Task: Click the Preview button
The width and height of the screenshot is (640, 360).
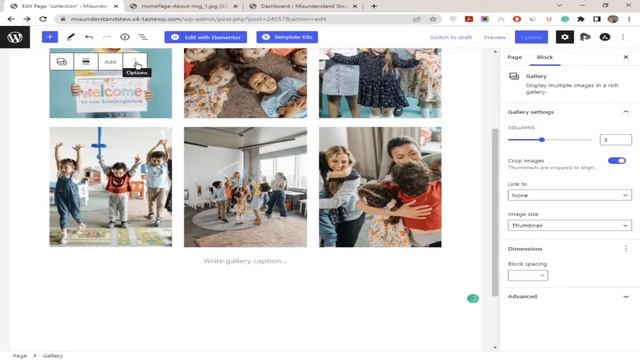Action: (x=495, y=37)
